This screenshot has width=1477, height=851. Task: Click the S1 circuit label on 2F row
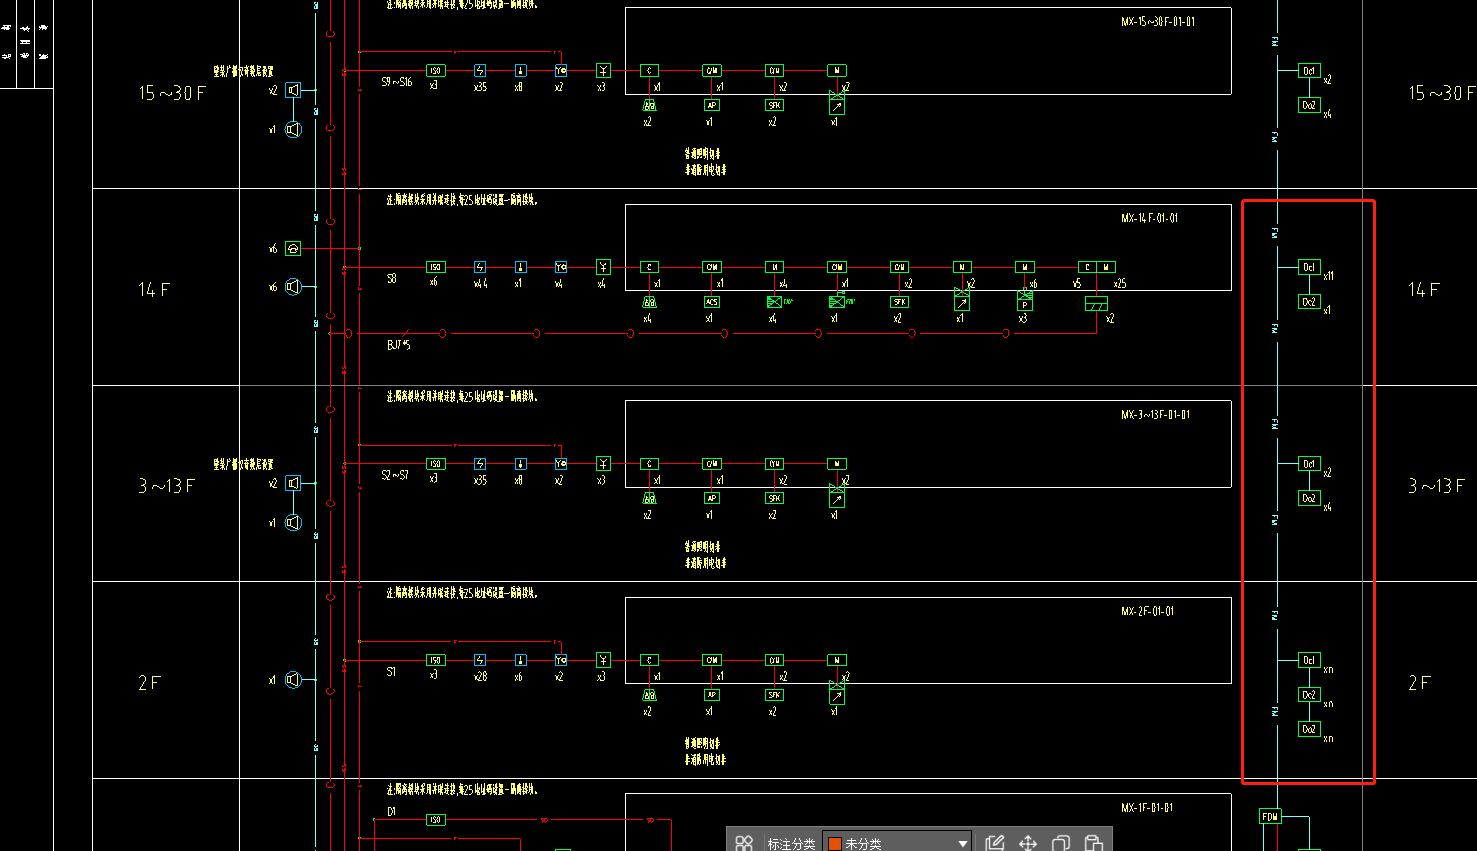(x=391, y=672)
